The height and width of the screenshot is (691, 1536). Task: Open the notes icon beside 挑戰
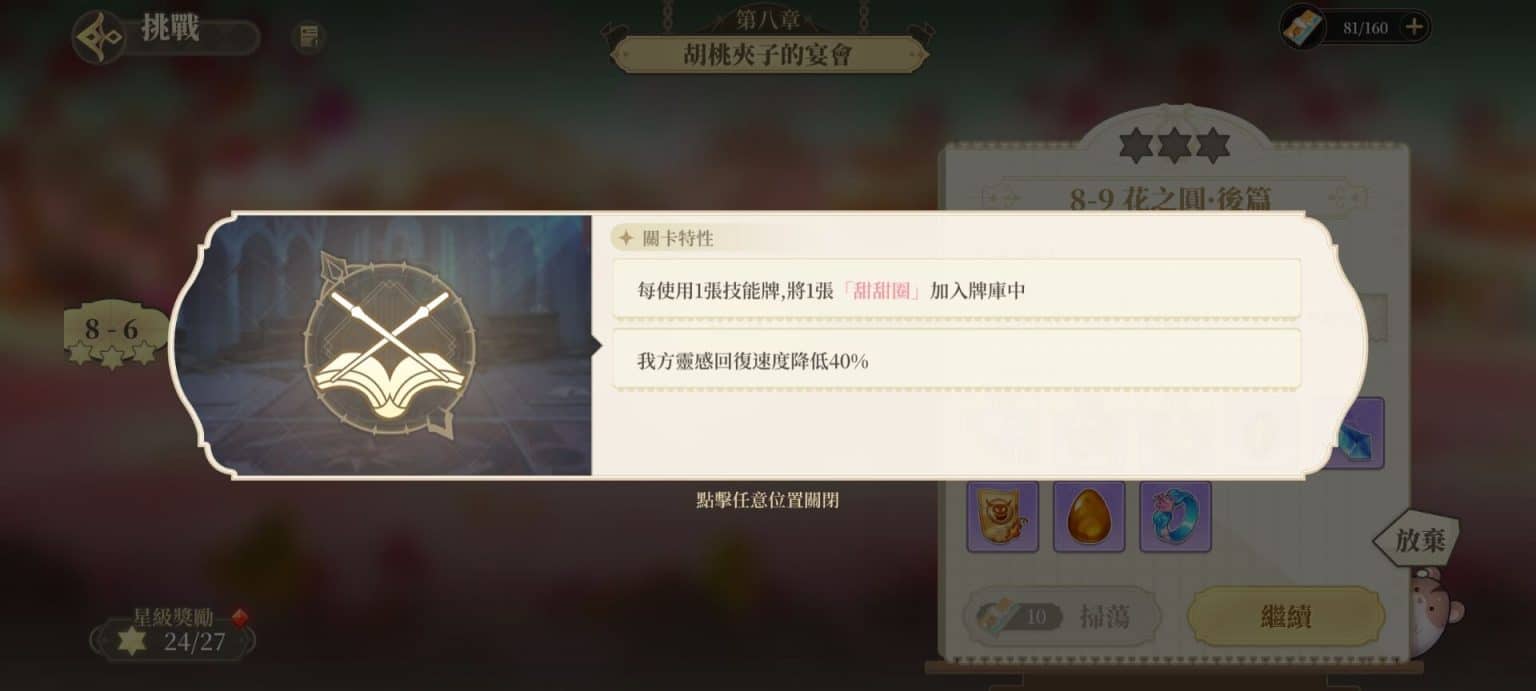click(308, 38)
